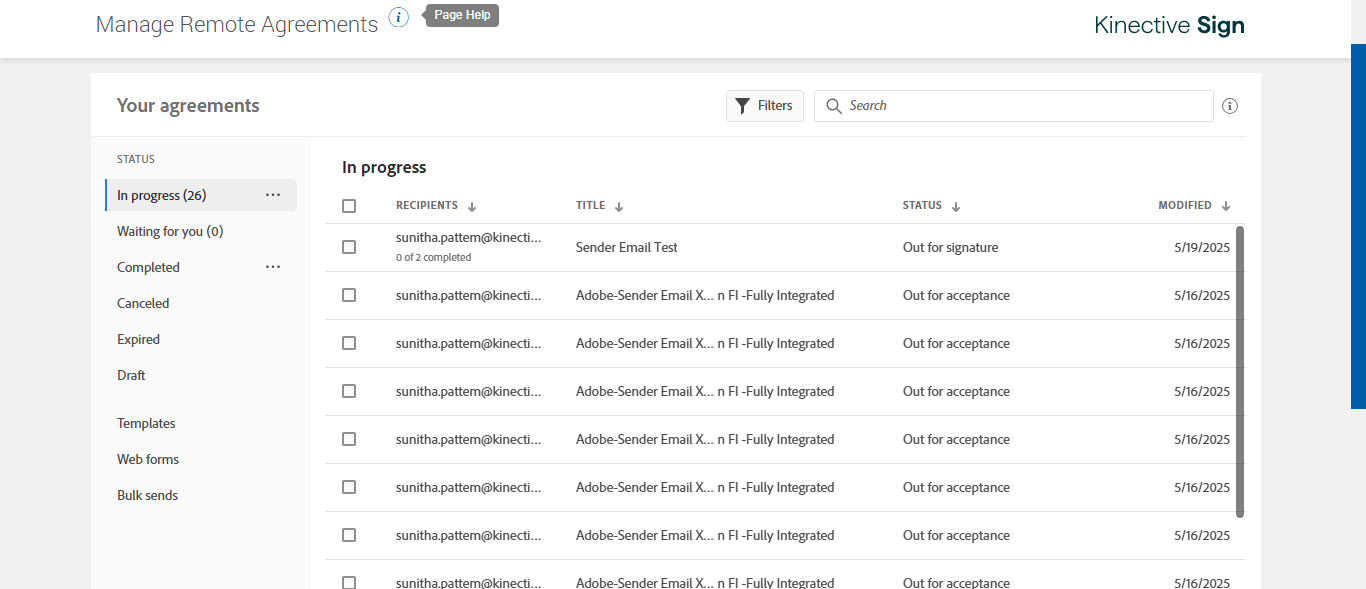Click the info icon right of search field

click(x=1230, y=106)
